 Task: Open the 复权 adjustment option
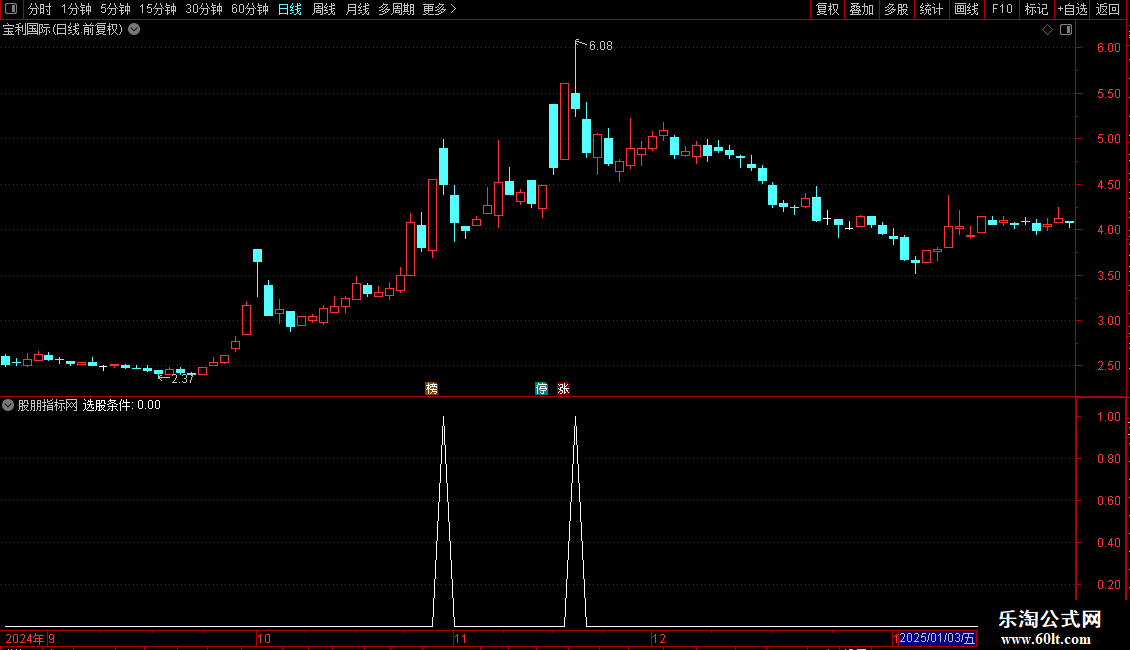click(x=827, y=9)
